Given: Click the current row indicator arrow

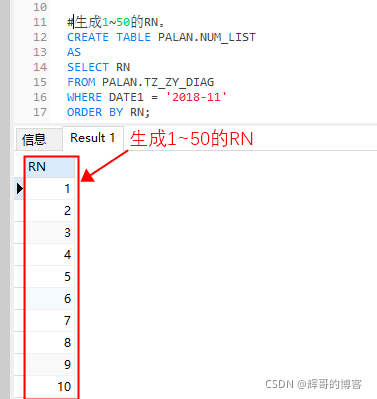Looking at the screenshot, I should click(20, 189).
